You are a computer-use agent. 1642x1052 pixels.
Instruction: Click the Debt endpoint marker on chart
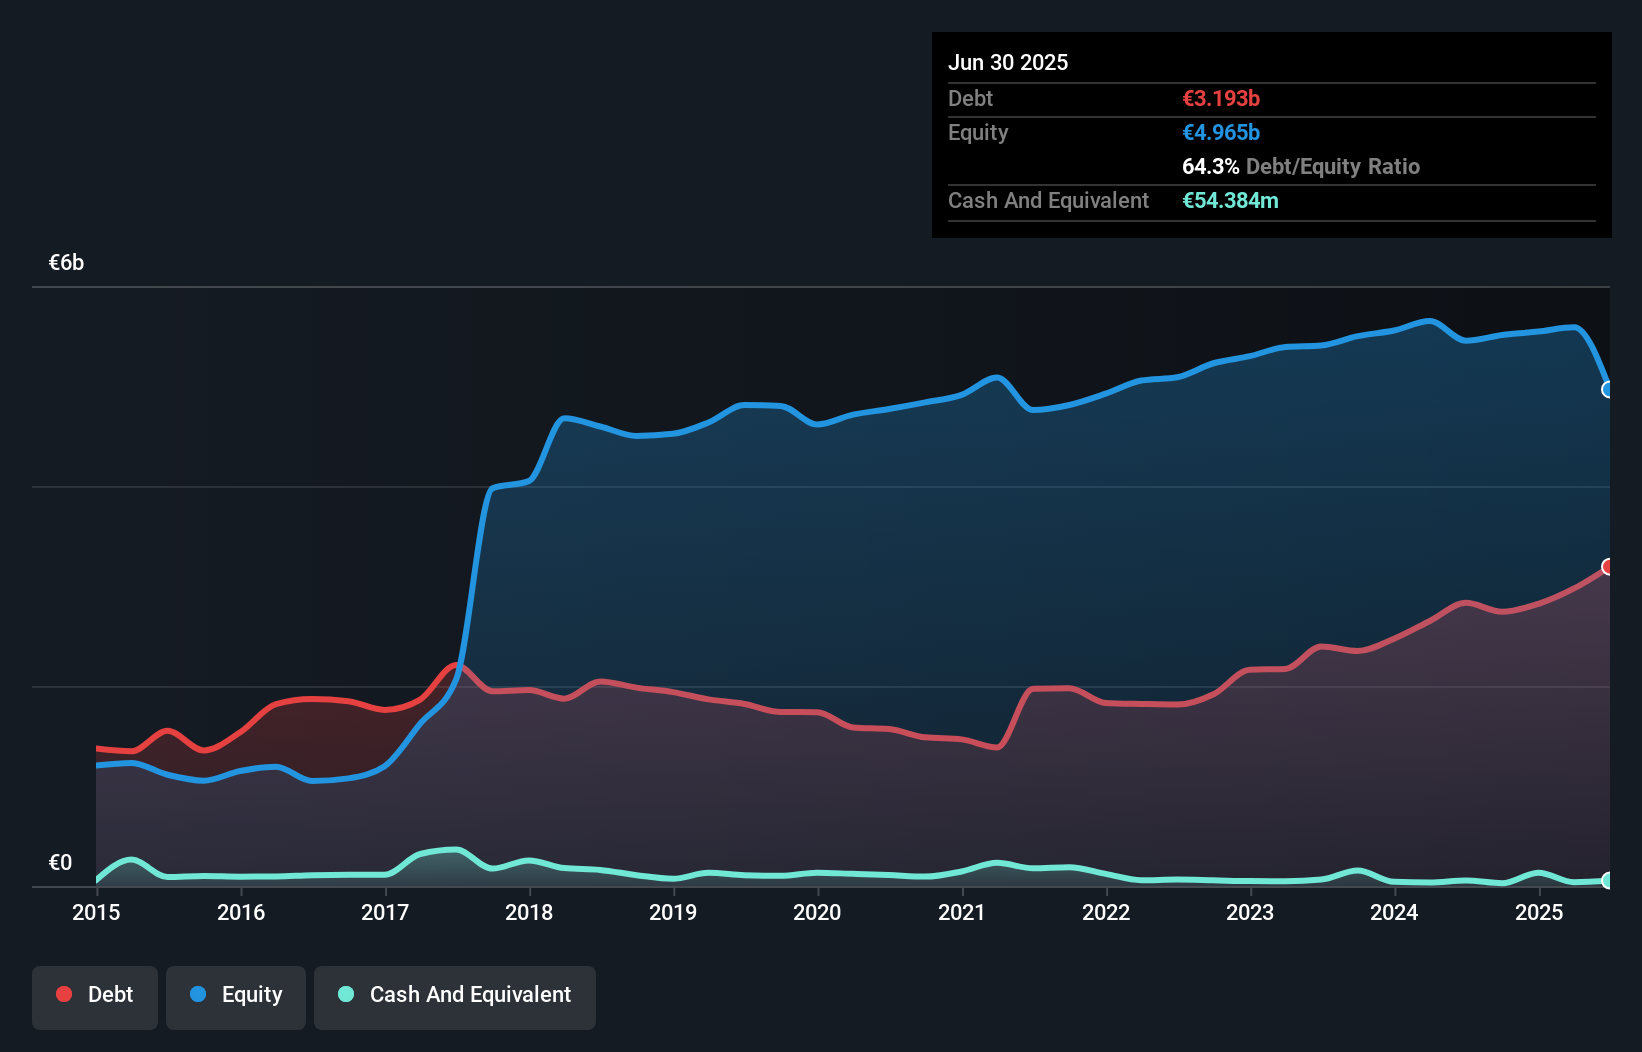pos(1608,567)
